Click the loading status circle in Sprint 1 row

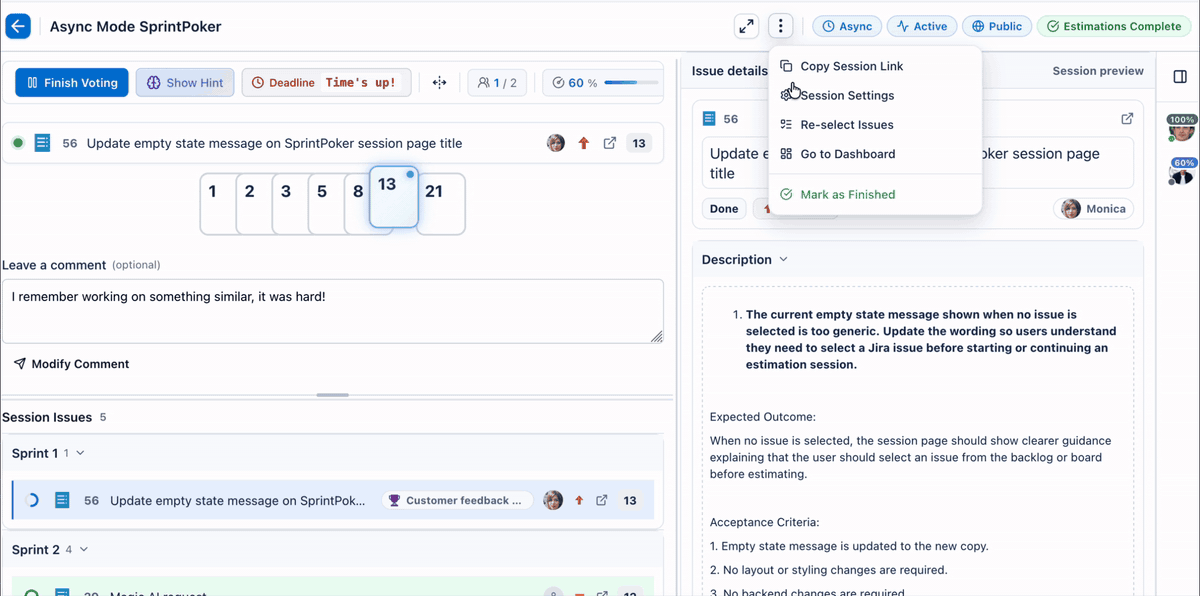32,500
